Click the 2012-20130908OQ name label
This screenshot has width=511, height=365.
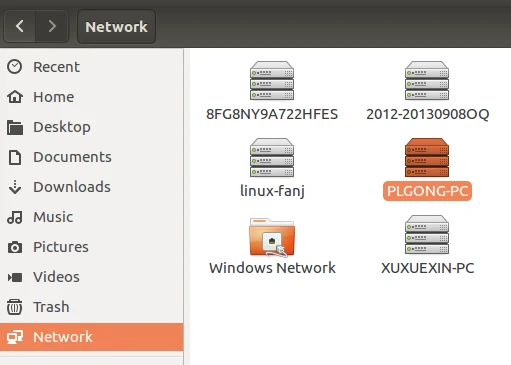(428, 114)
